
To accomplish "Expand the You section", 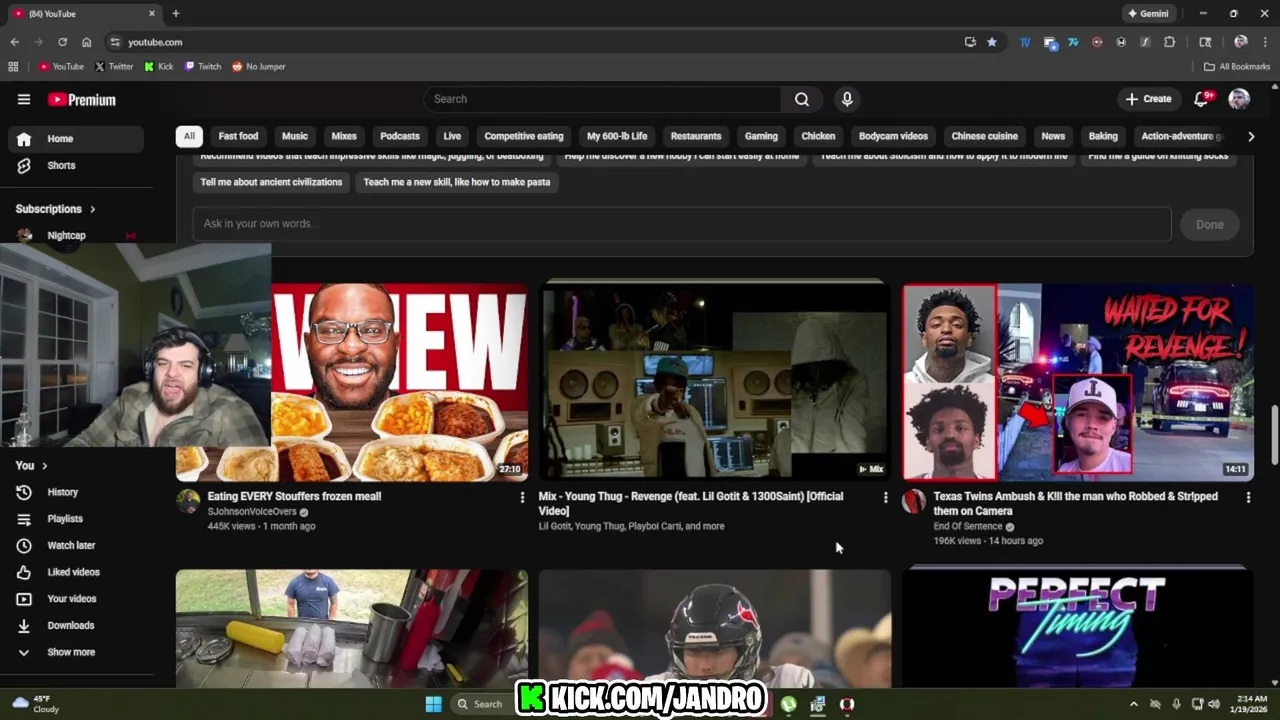I will click(32, 465).
